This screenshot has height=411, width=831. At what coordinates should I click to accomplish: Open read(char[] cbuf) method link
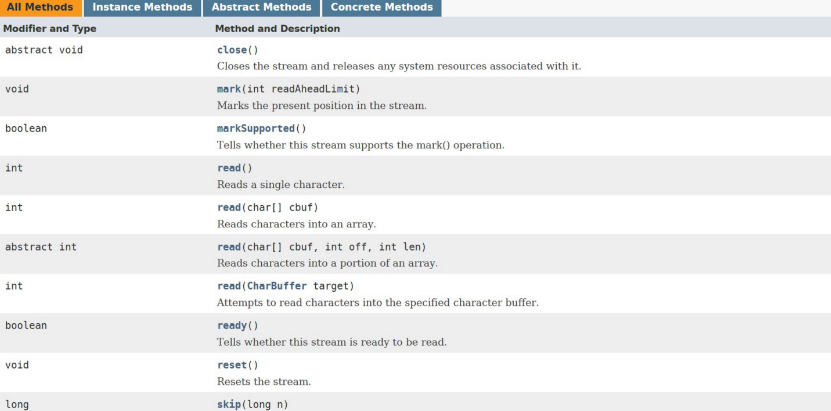click(x=228, y=207)
